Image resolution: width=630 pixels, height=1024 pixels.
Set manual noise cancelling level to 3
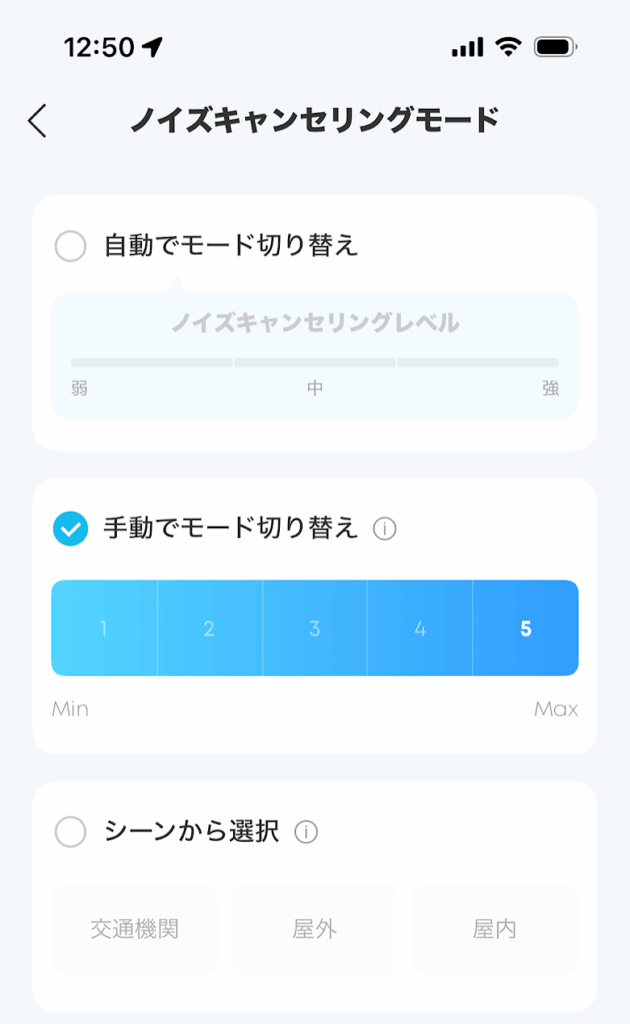coord(315,629)
